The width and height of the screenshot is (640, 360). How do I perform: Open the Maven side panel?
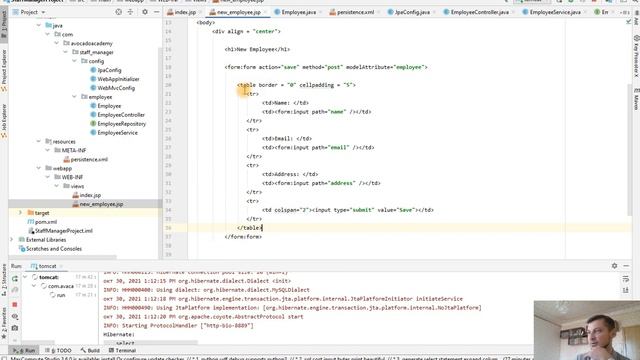pyautogui.click(x=636, y=98)
